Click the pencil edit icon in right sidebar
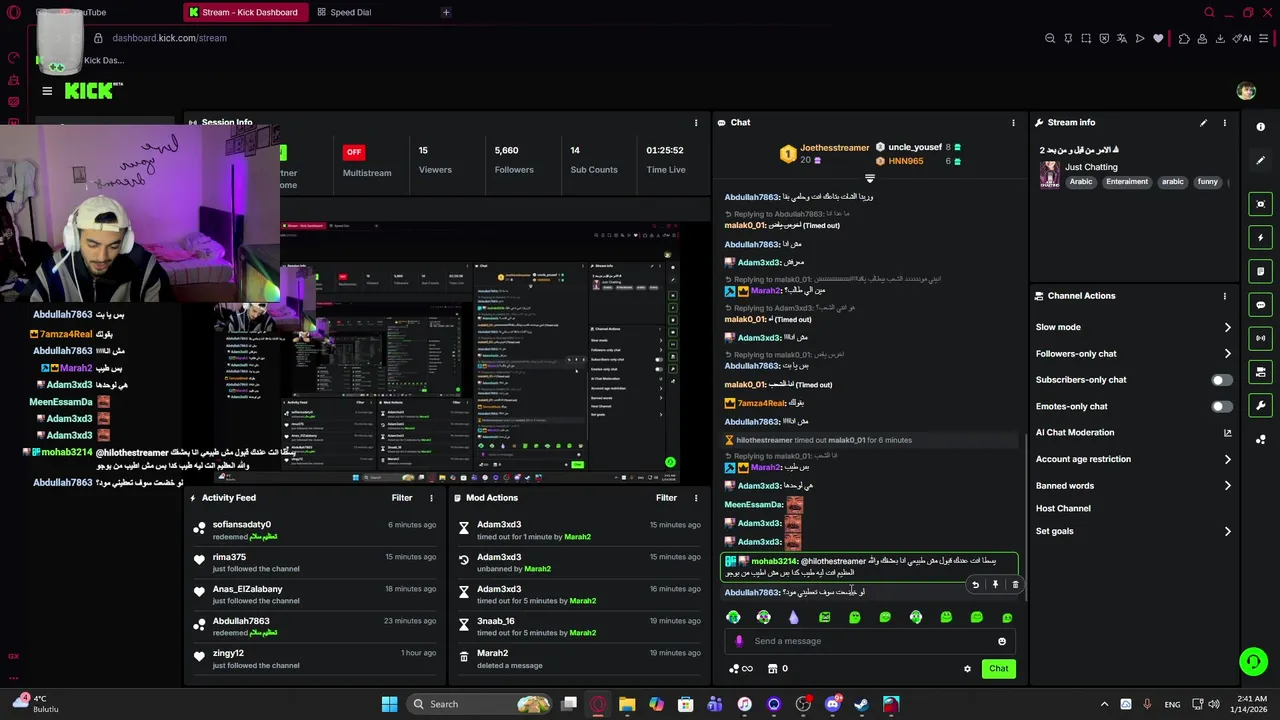 1260,160
